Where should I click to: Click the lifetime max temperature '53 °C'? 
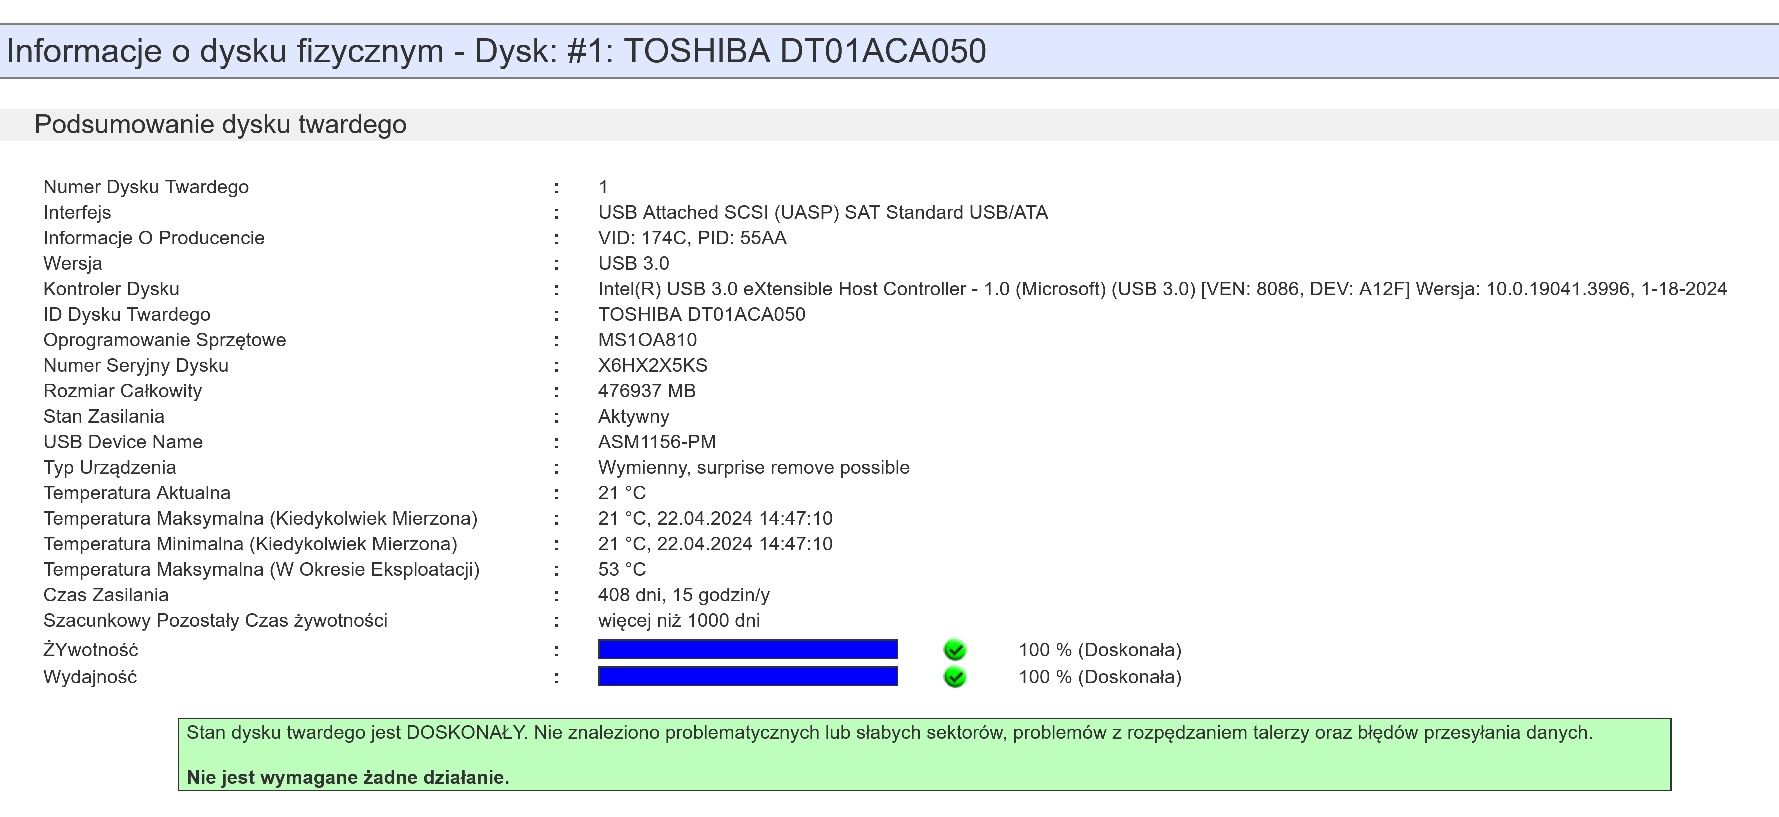(622, 569)
